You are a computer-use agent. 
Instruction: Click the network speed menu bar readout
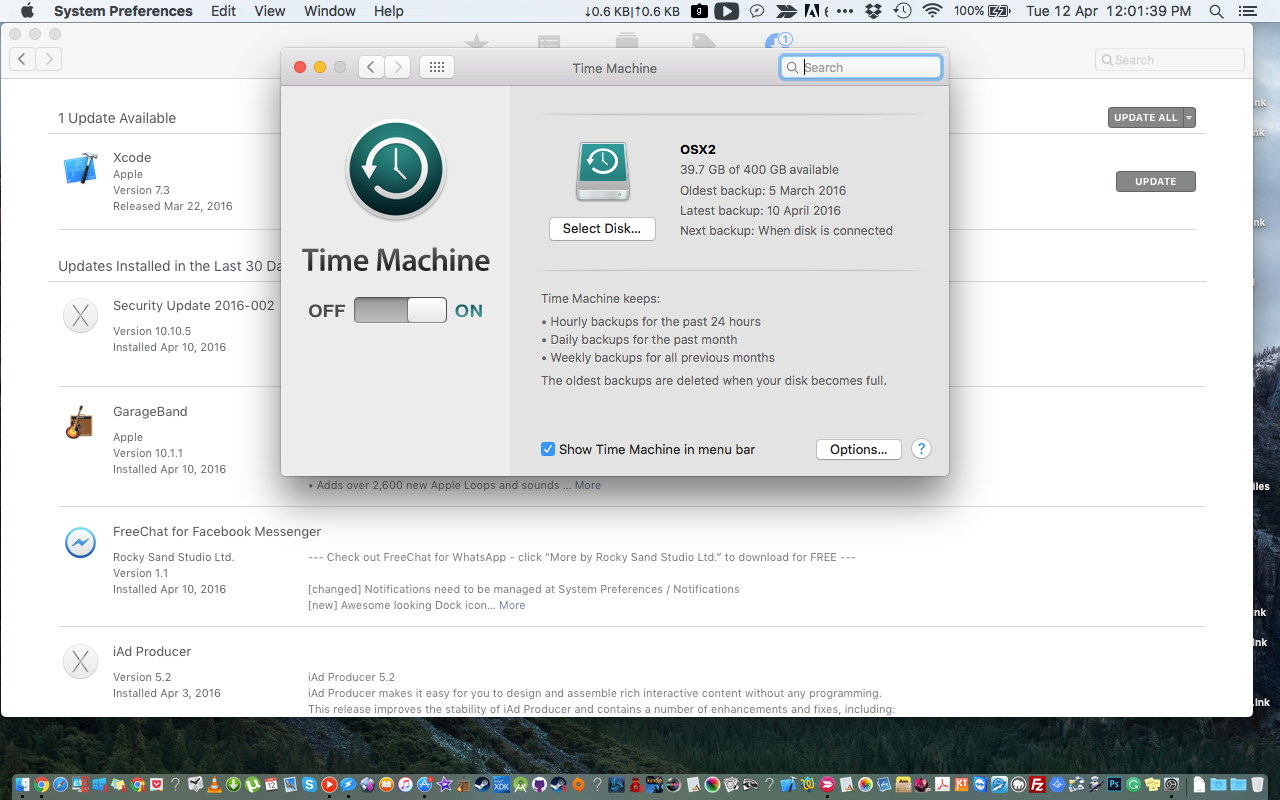632,11
